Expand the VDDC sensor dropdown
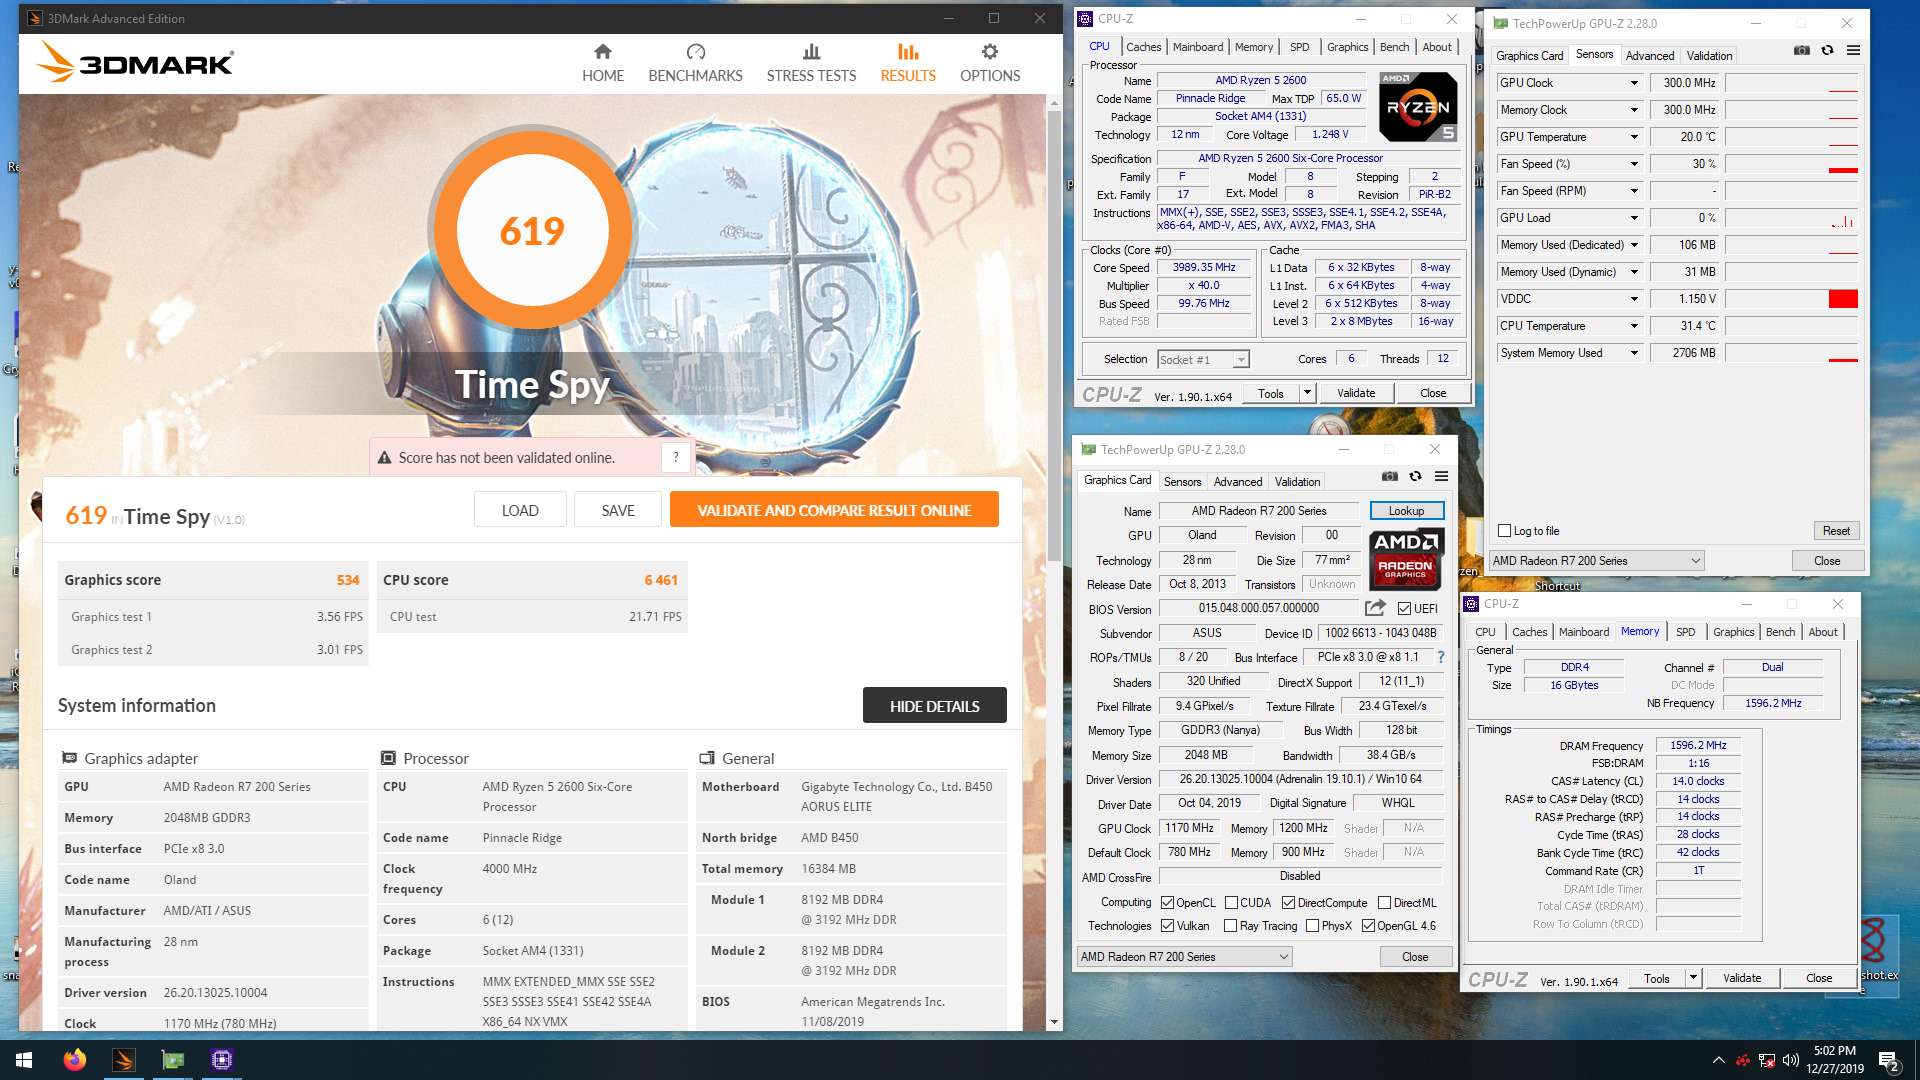1920x1080 pixels. [x=1634, y=299]
